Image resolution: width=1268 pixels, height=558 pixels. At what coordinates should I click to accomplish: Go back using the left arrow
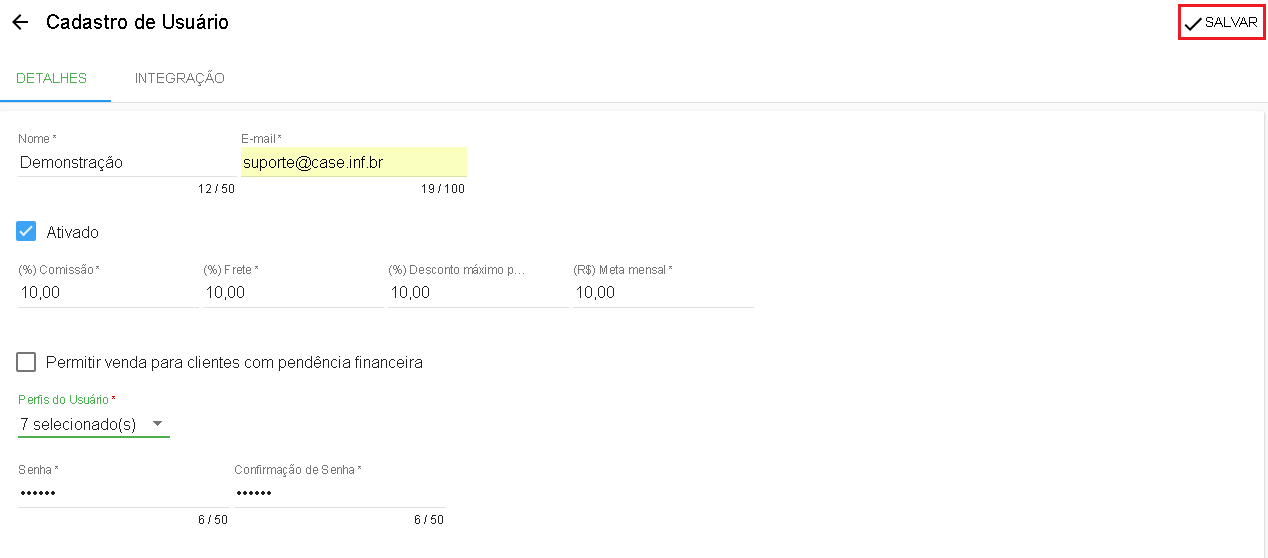coord(20,22)
